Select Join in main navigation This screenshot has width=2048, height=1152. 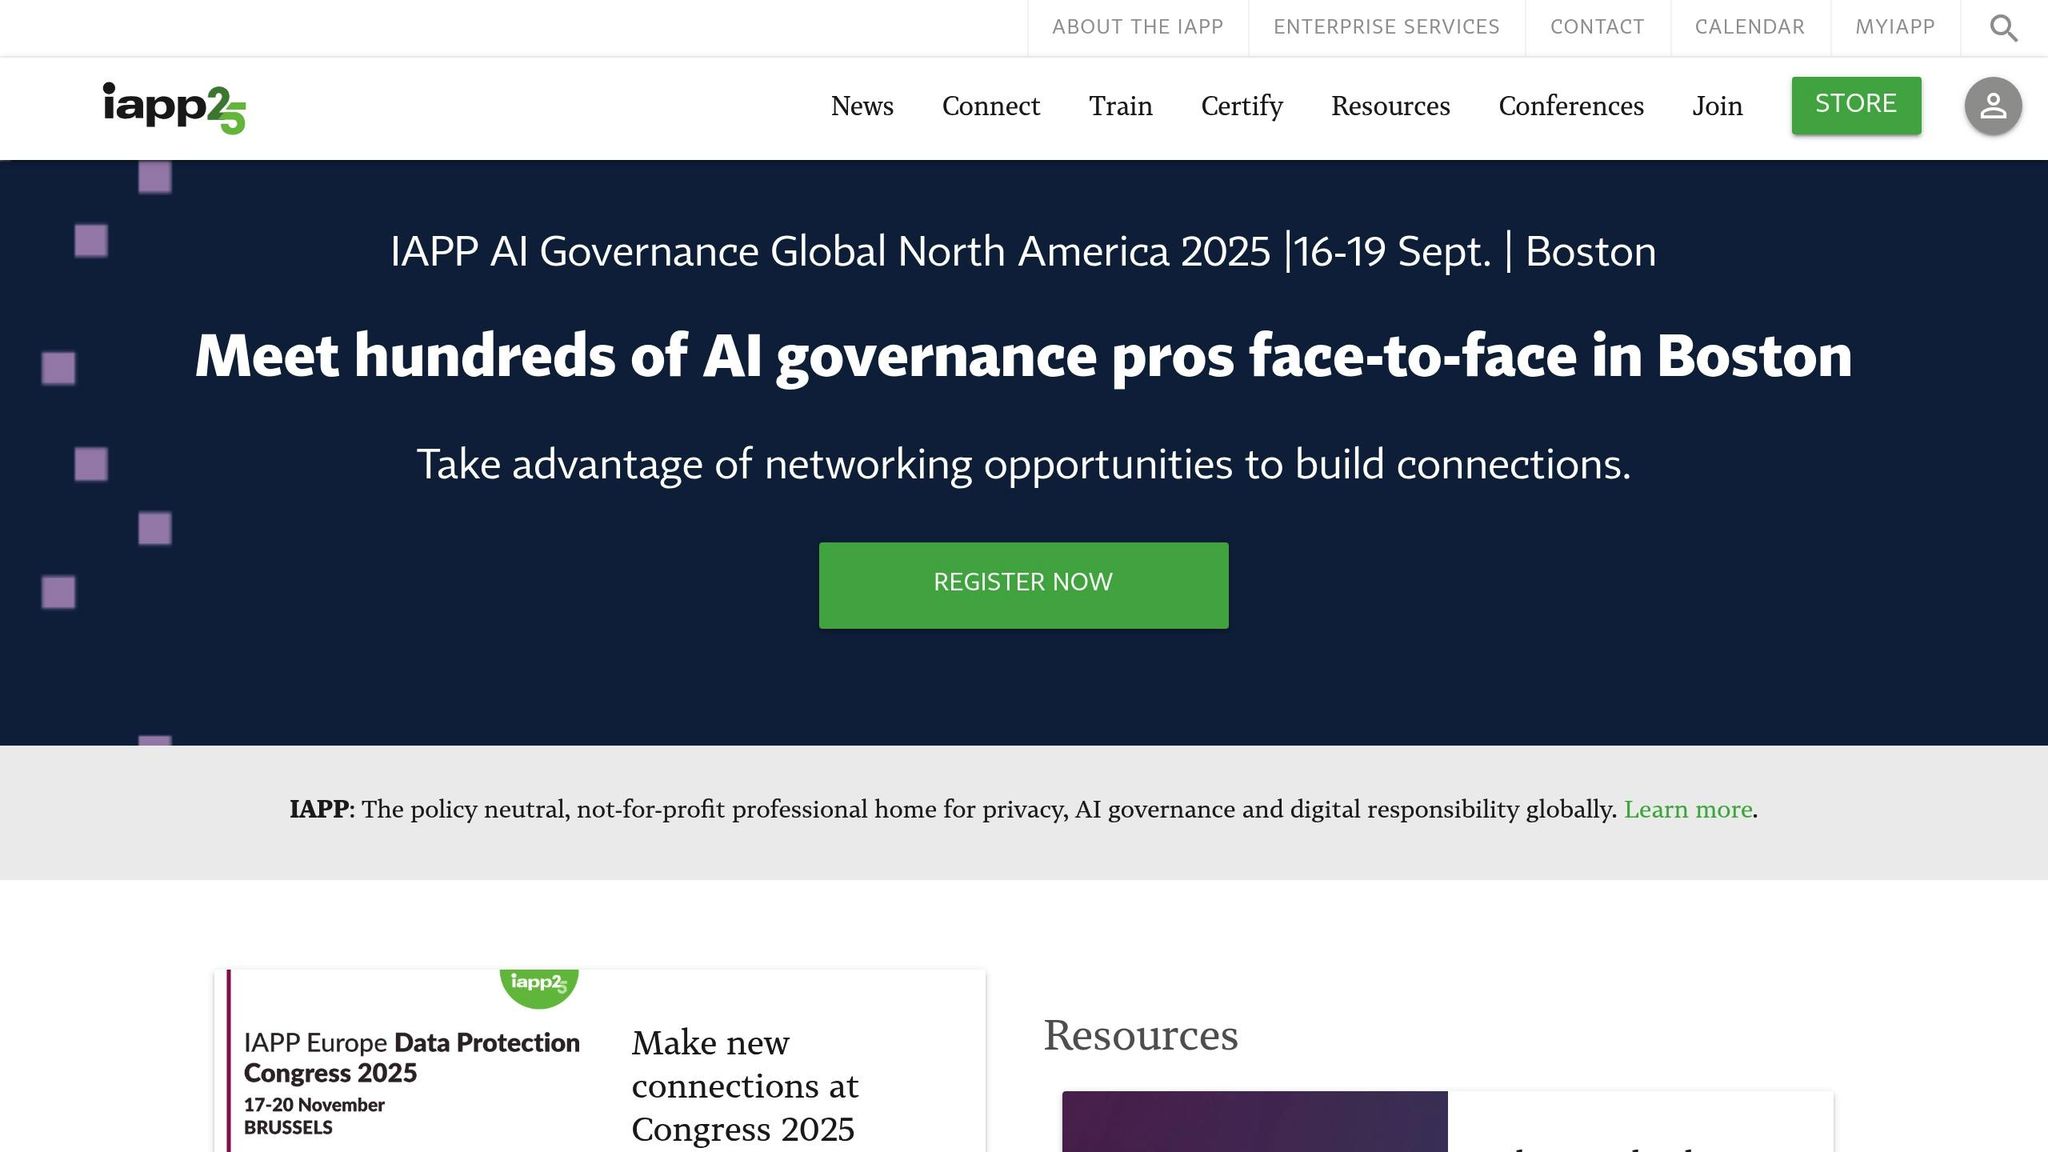pos(1717,106)
